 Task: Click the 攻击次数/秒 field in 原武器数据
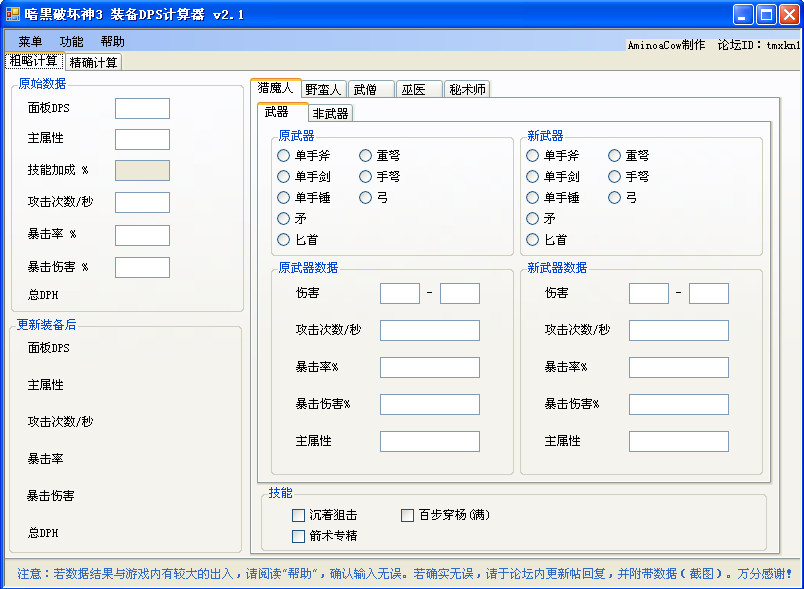pos(430,330)
